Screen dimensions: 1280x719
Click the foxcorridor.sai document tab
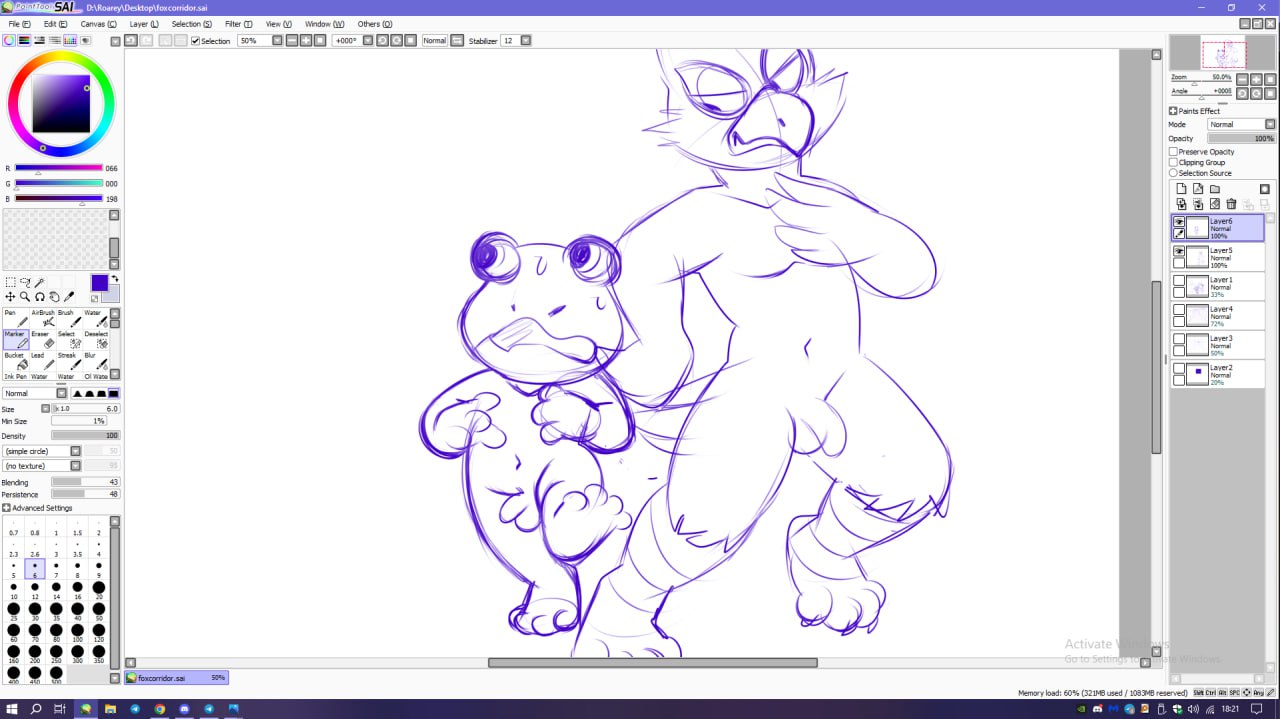click(162, 678)
